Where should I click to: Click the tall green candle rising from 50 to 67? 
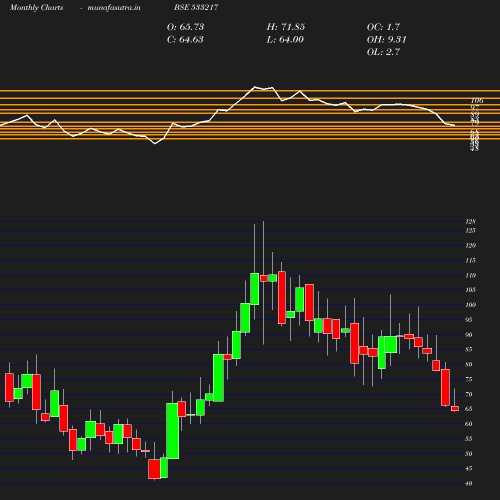pos(172,431)
